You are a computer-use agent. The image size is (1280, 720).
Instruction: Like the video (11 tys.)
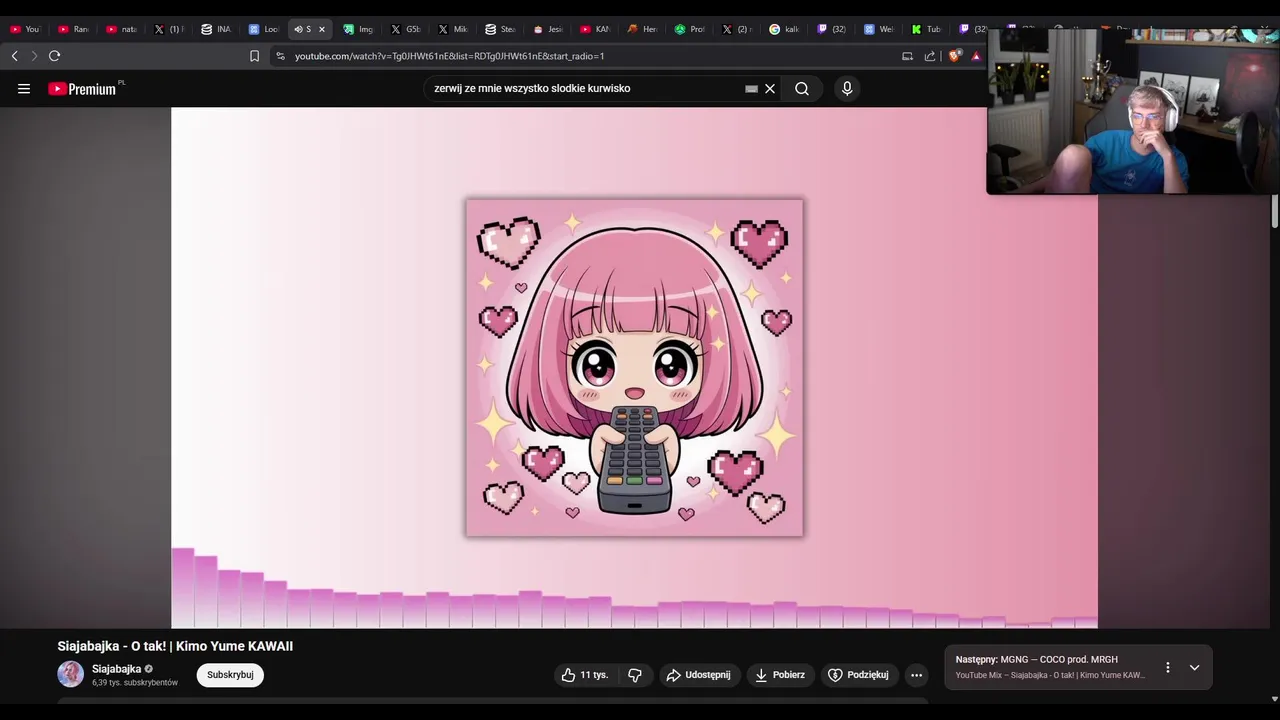click(585, 675)
